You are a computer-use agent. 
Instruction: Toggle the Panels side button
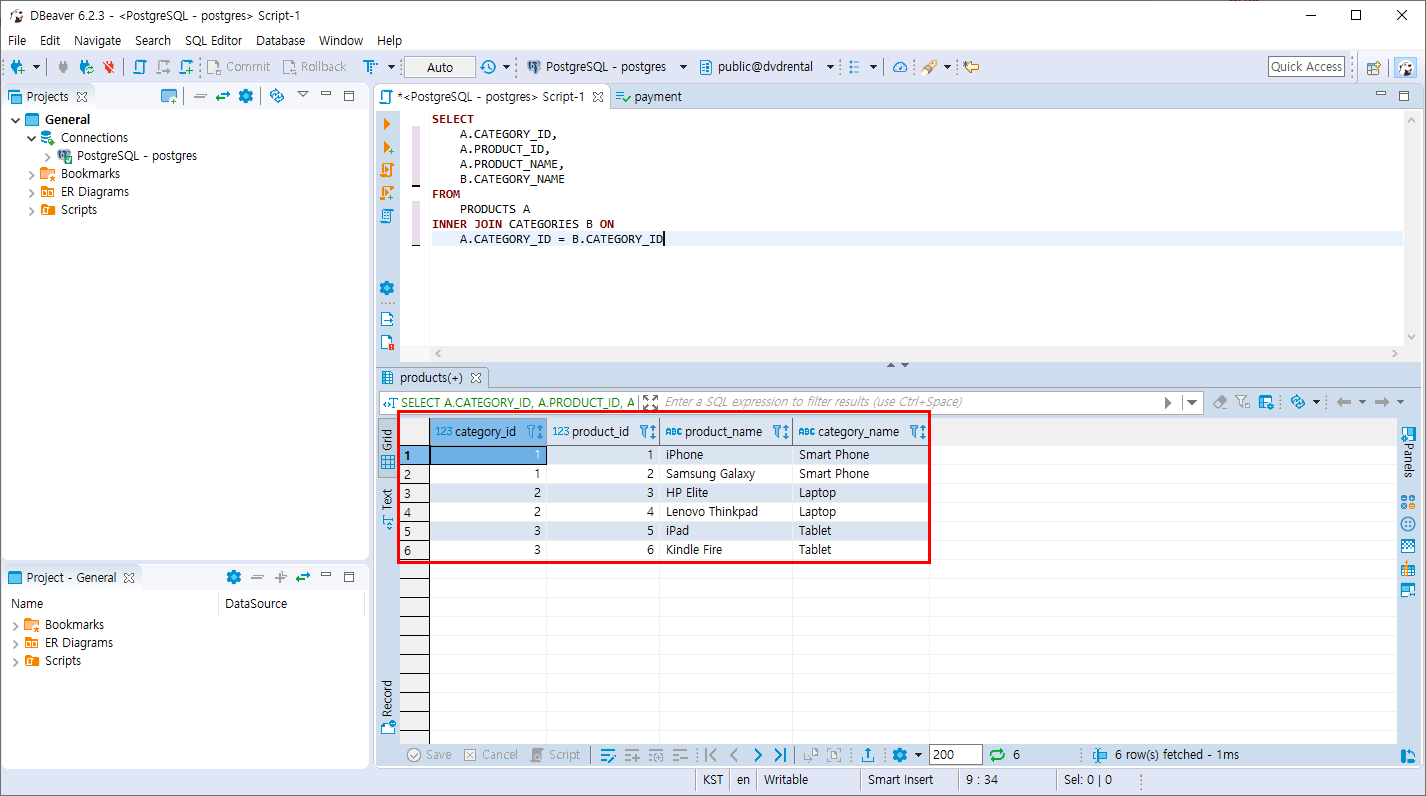pyautogui.click(x=1408, y=452)
